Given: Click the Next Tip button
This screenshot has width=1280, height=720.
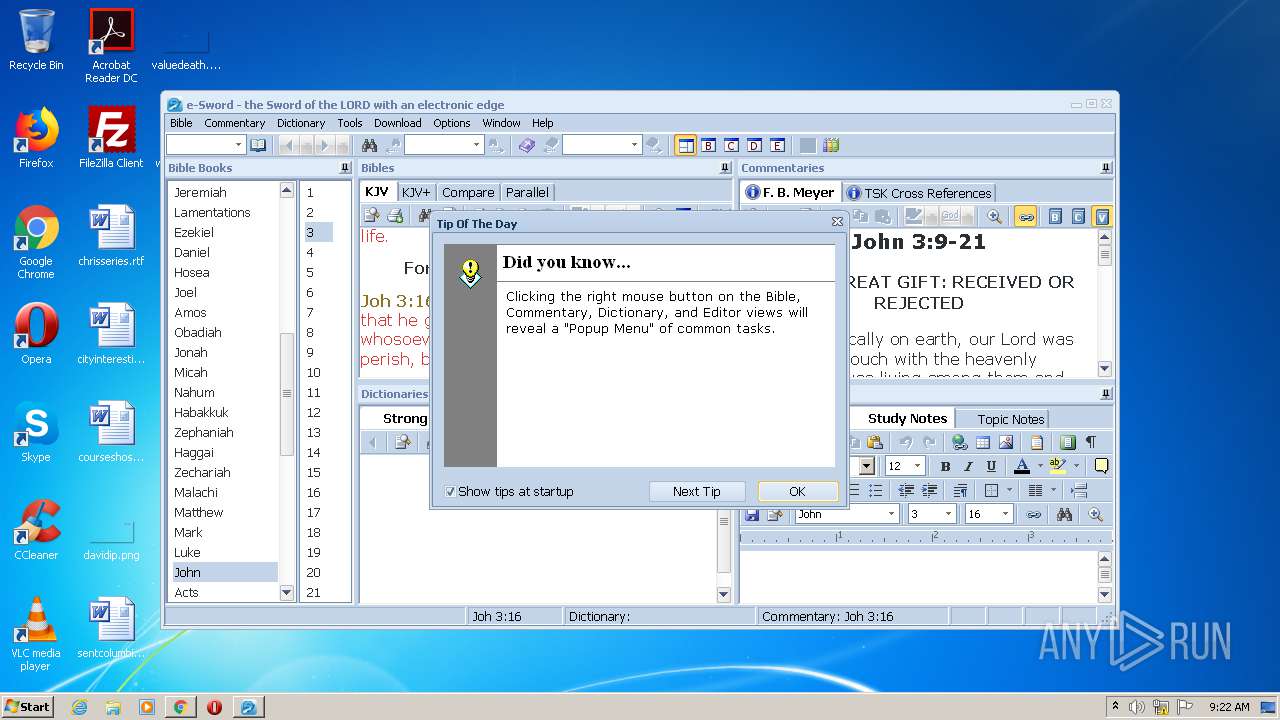Looking at the screenshot, I should click(x=696, y=491).
